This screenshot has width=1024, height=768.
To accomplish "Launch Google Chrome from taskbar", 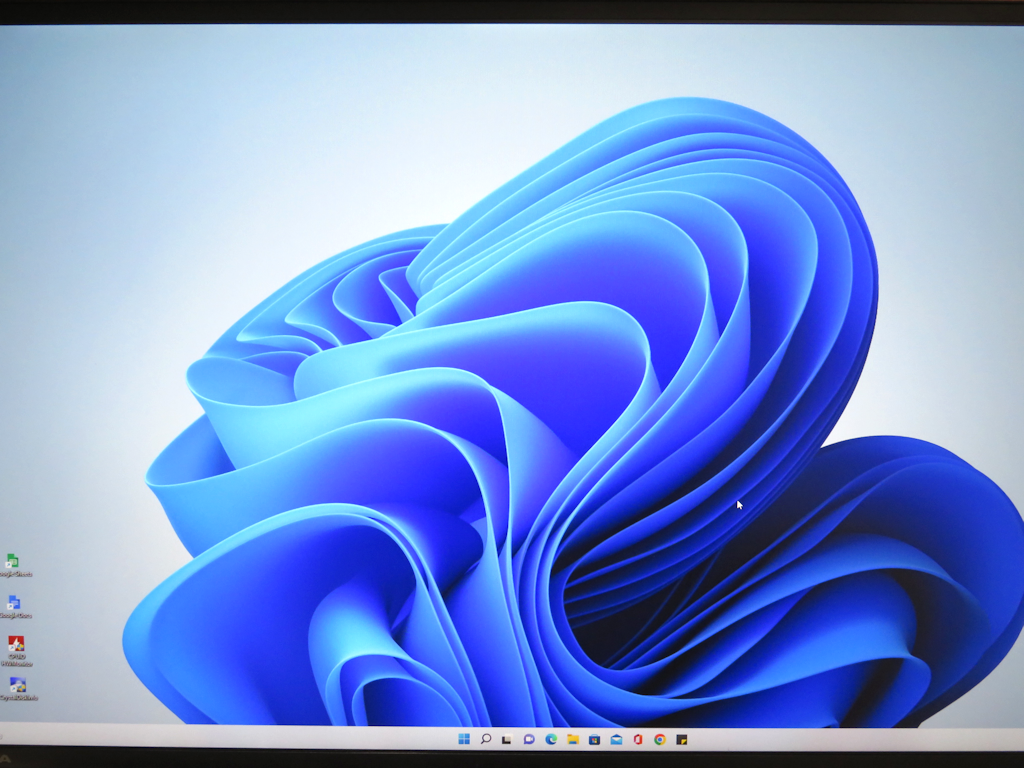I will click(660, 739).
